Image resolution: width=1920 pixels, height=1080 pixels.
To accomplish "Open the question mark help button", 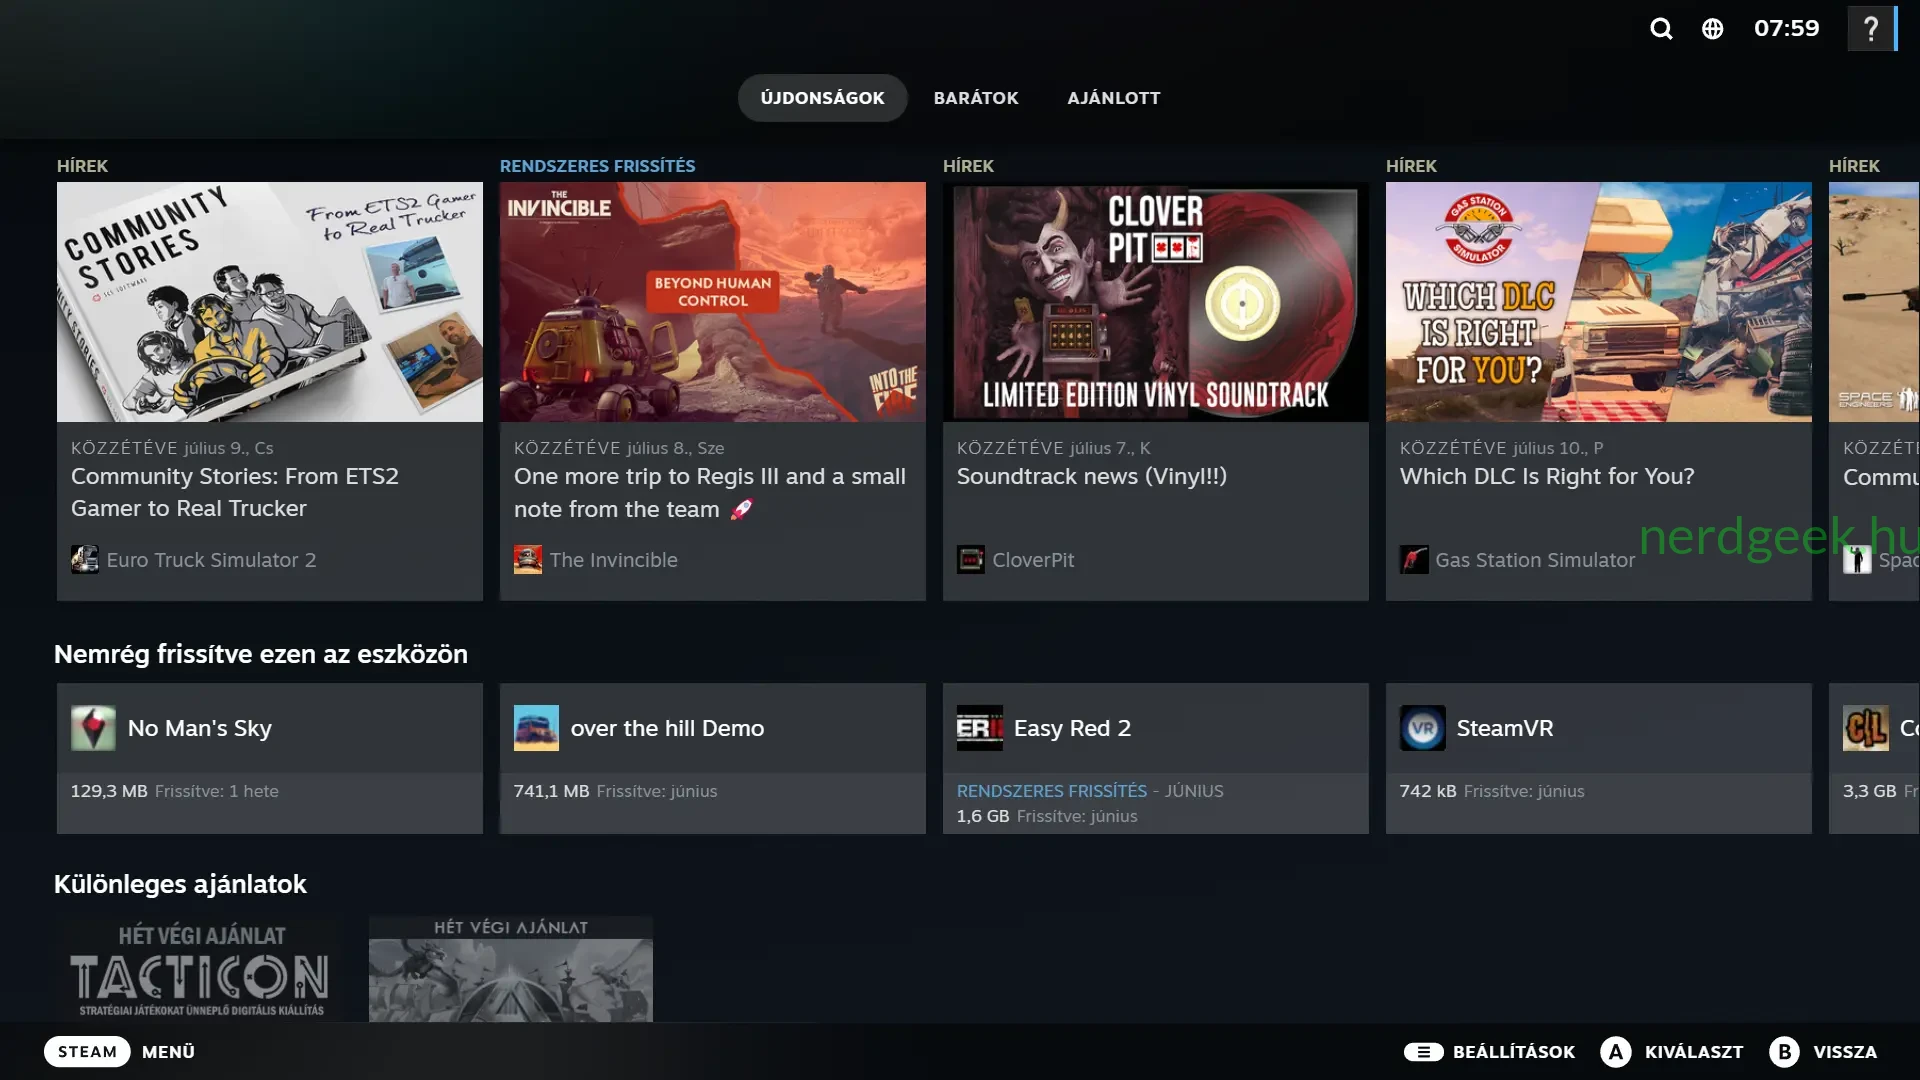I will [1871, 28].
